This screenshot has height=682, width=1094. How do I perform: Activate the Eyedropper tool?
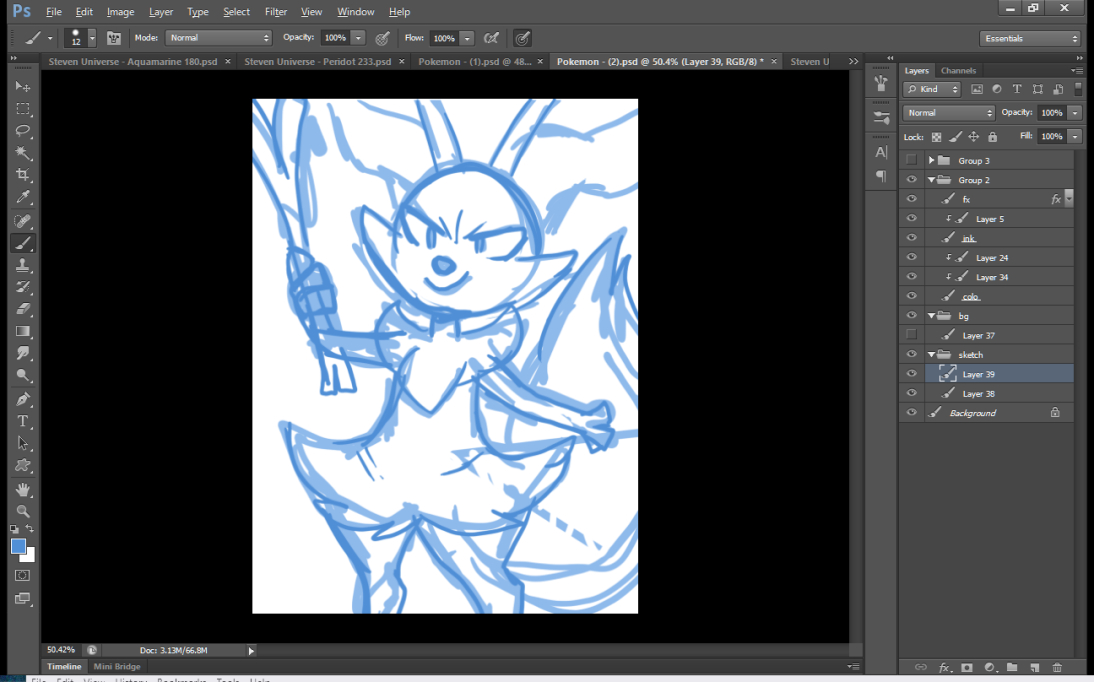[x=23, y=198]
